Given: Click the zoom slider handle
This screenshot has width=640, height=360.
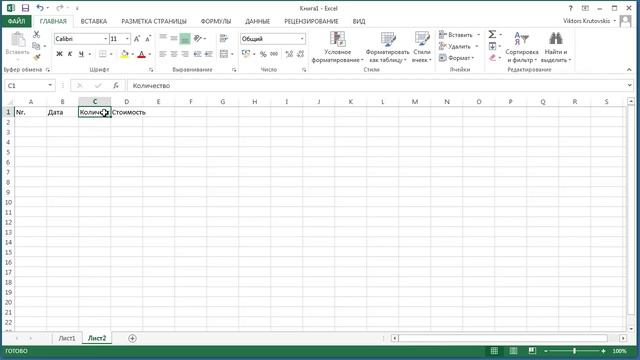Looking at the screenshot, I should tap(574, 351).
